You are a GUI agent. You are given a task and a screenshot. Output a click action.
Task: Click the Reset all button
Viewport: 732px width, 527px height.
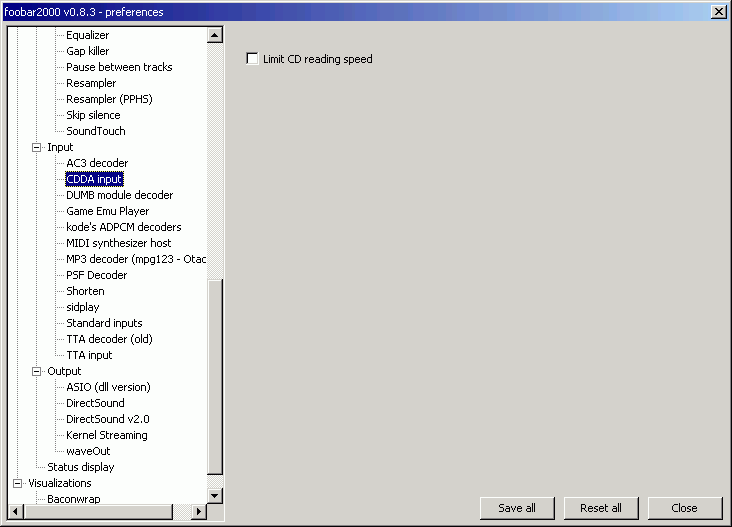601,508
